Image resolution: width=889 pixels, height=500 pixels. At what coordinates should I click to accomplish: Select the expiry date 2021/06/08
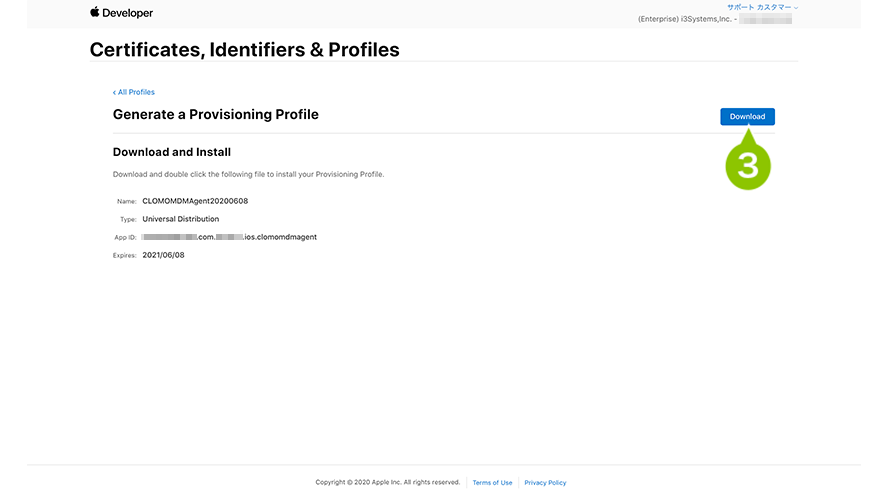tap(163, 255)
